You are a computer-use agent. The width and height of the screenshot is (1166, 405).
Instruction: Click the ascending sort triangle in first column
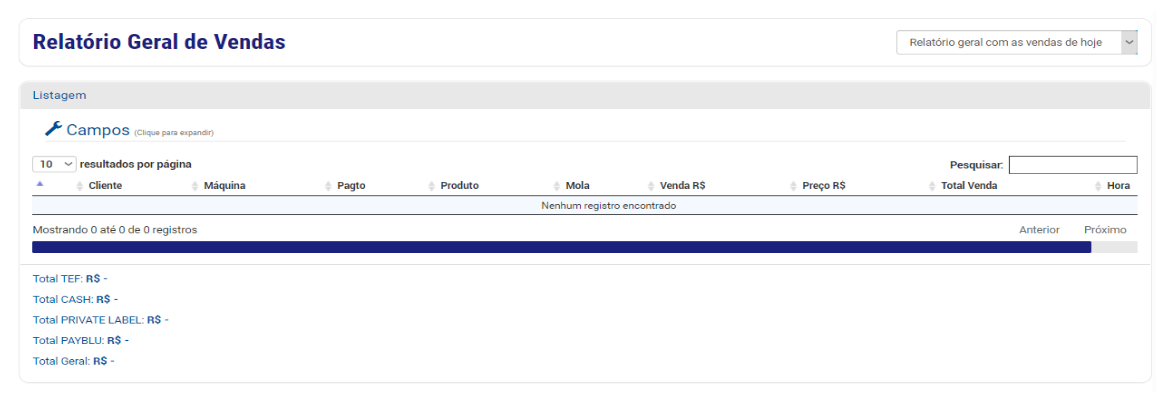[40, 184]
